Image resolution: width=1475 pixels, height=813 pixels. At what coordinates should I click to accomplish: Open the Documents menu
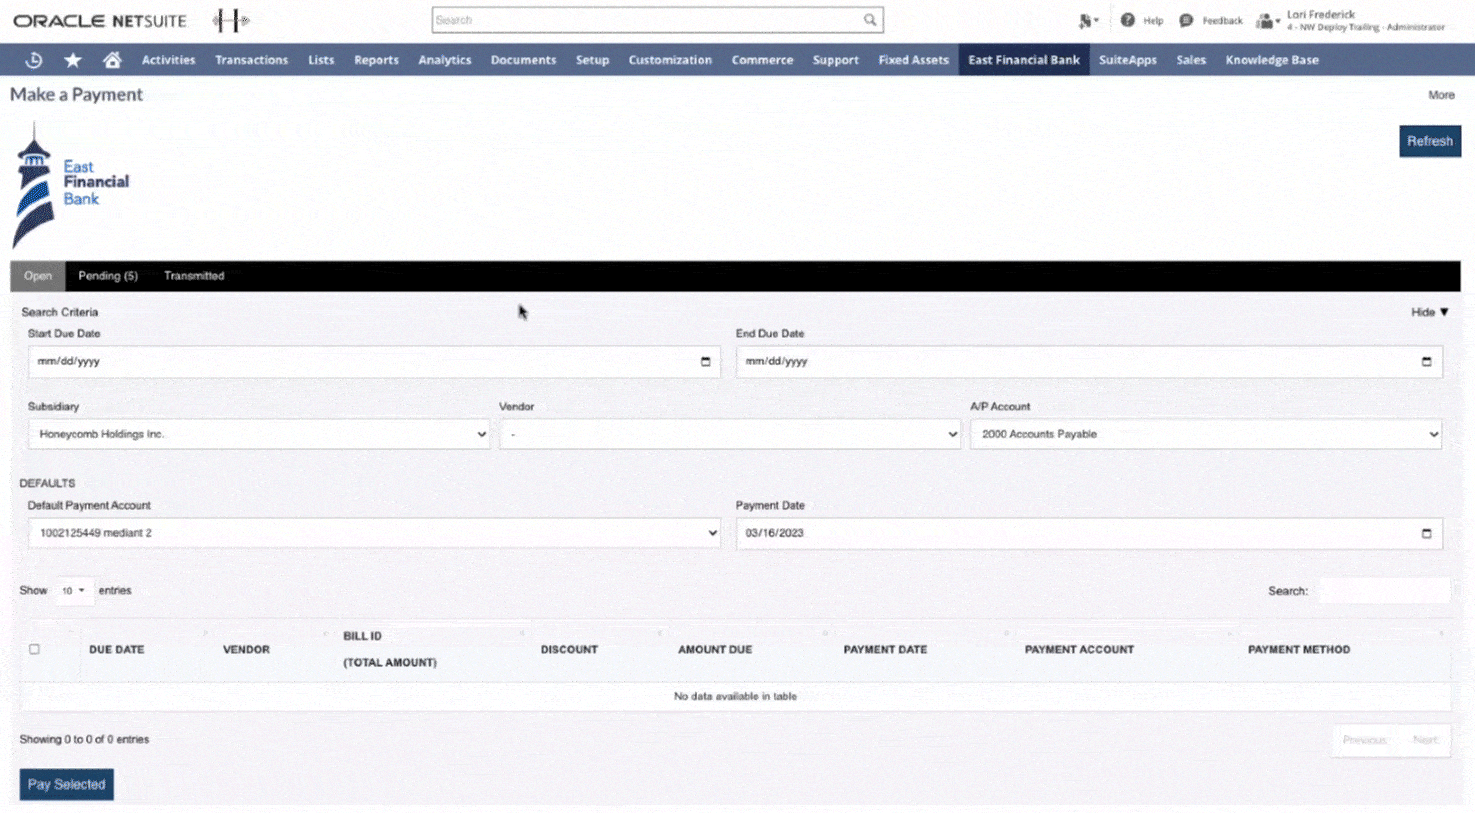tap(523, 60)
